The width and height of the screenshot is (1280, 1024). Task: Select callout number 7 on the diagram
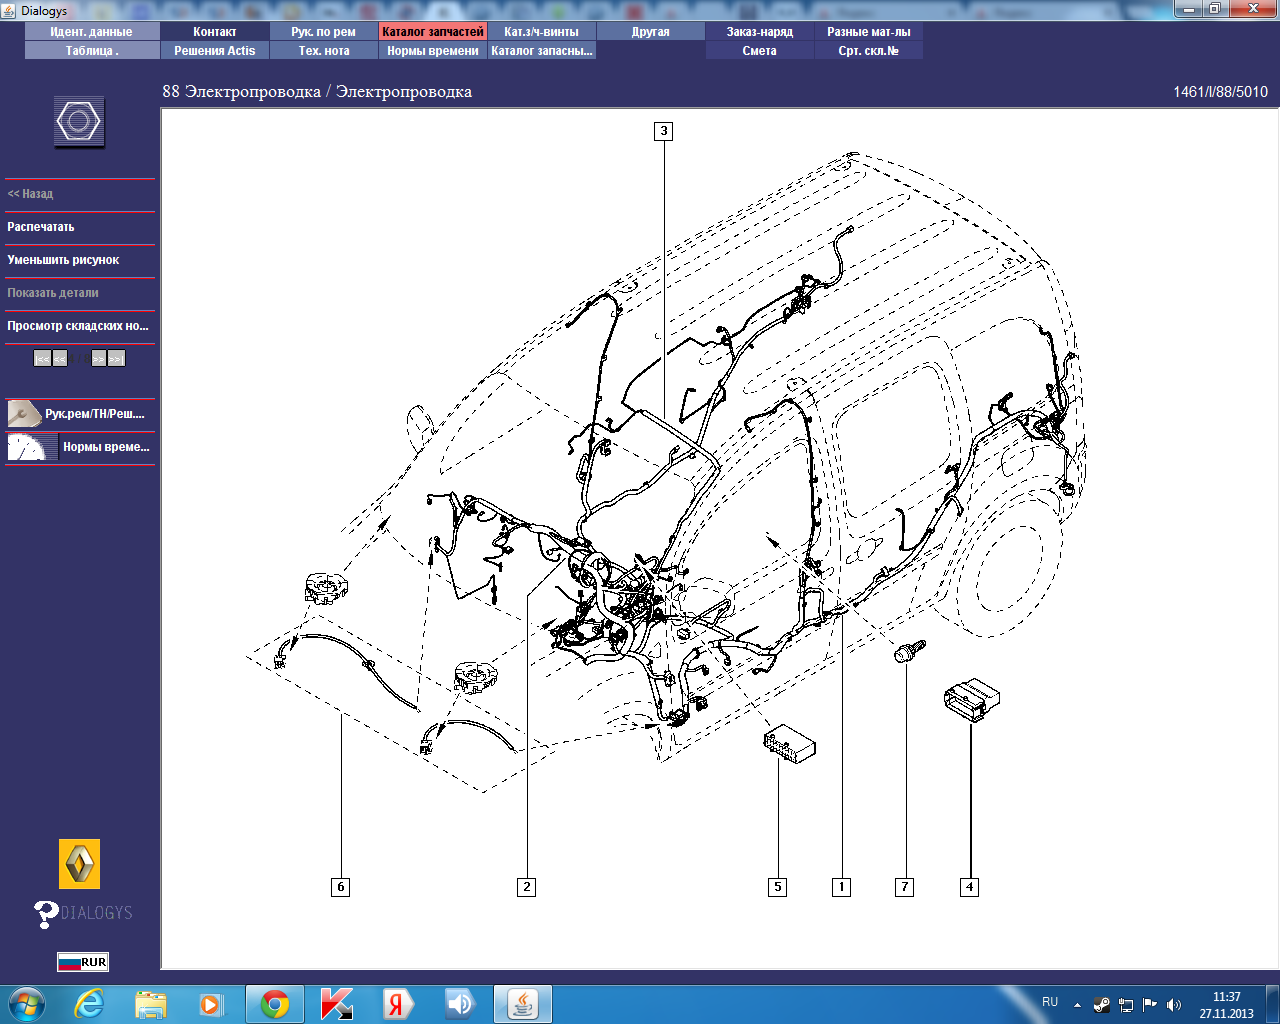[904, 887]
